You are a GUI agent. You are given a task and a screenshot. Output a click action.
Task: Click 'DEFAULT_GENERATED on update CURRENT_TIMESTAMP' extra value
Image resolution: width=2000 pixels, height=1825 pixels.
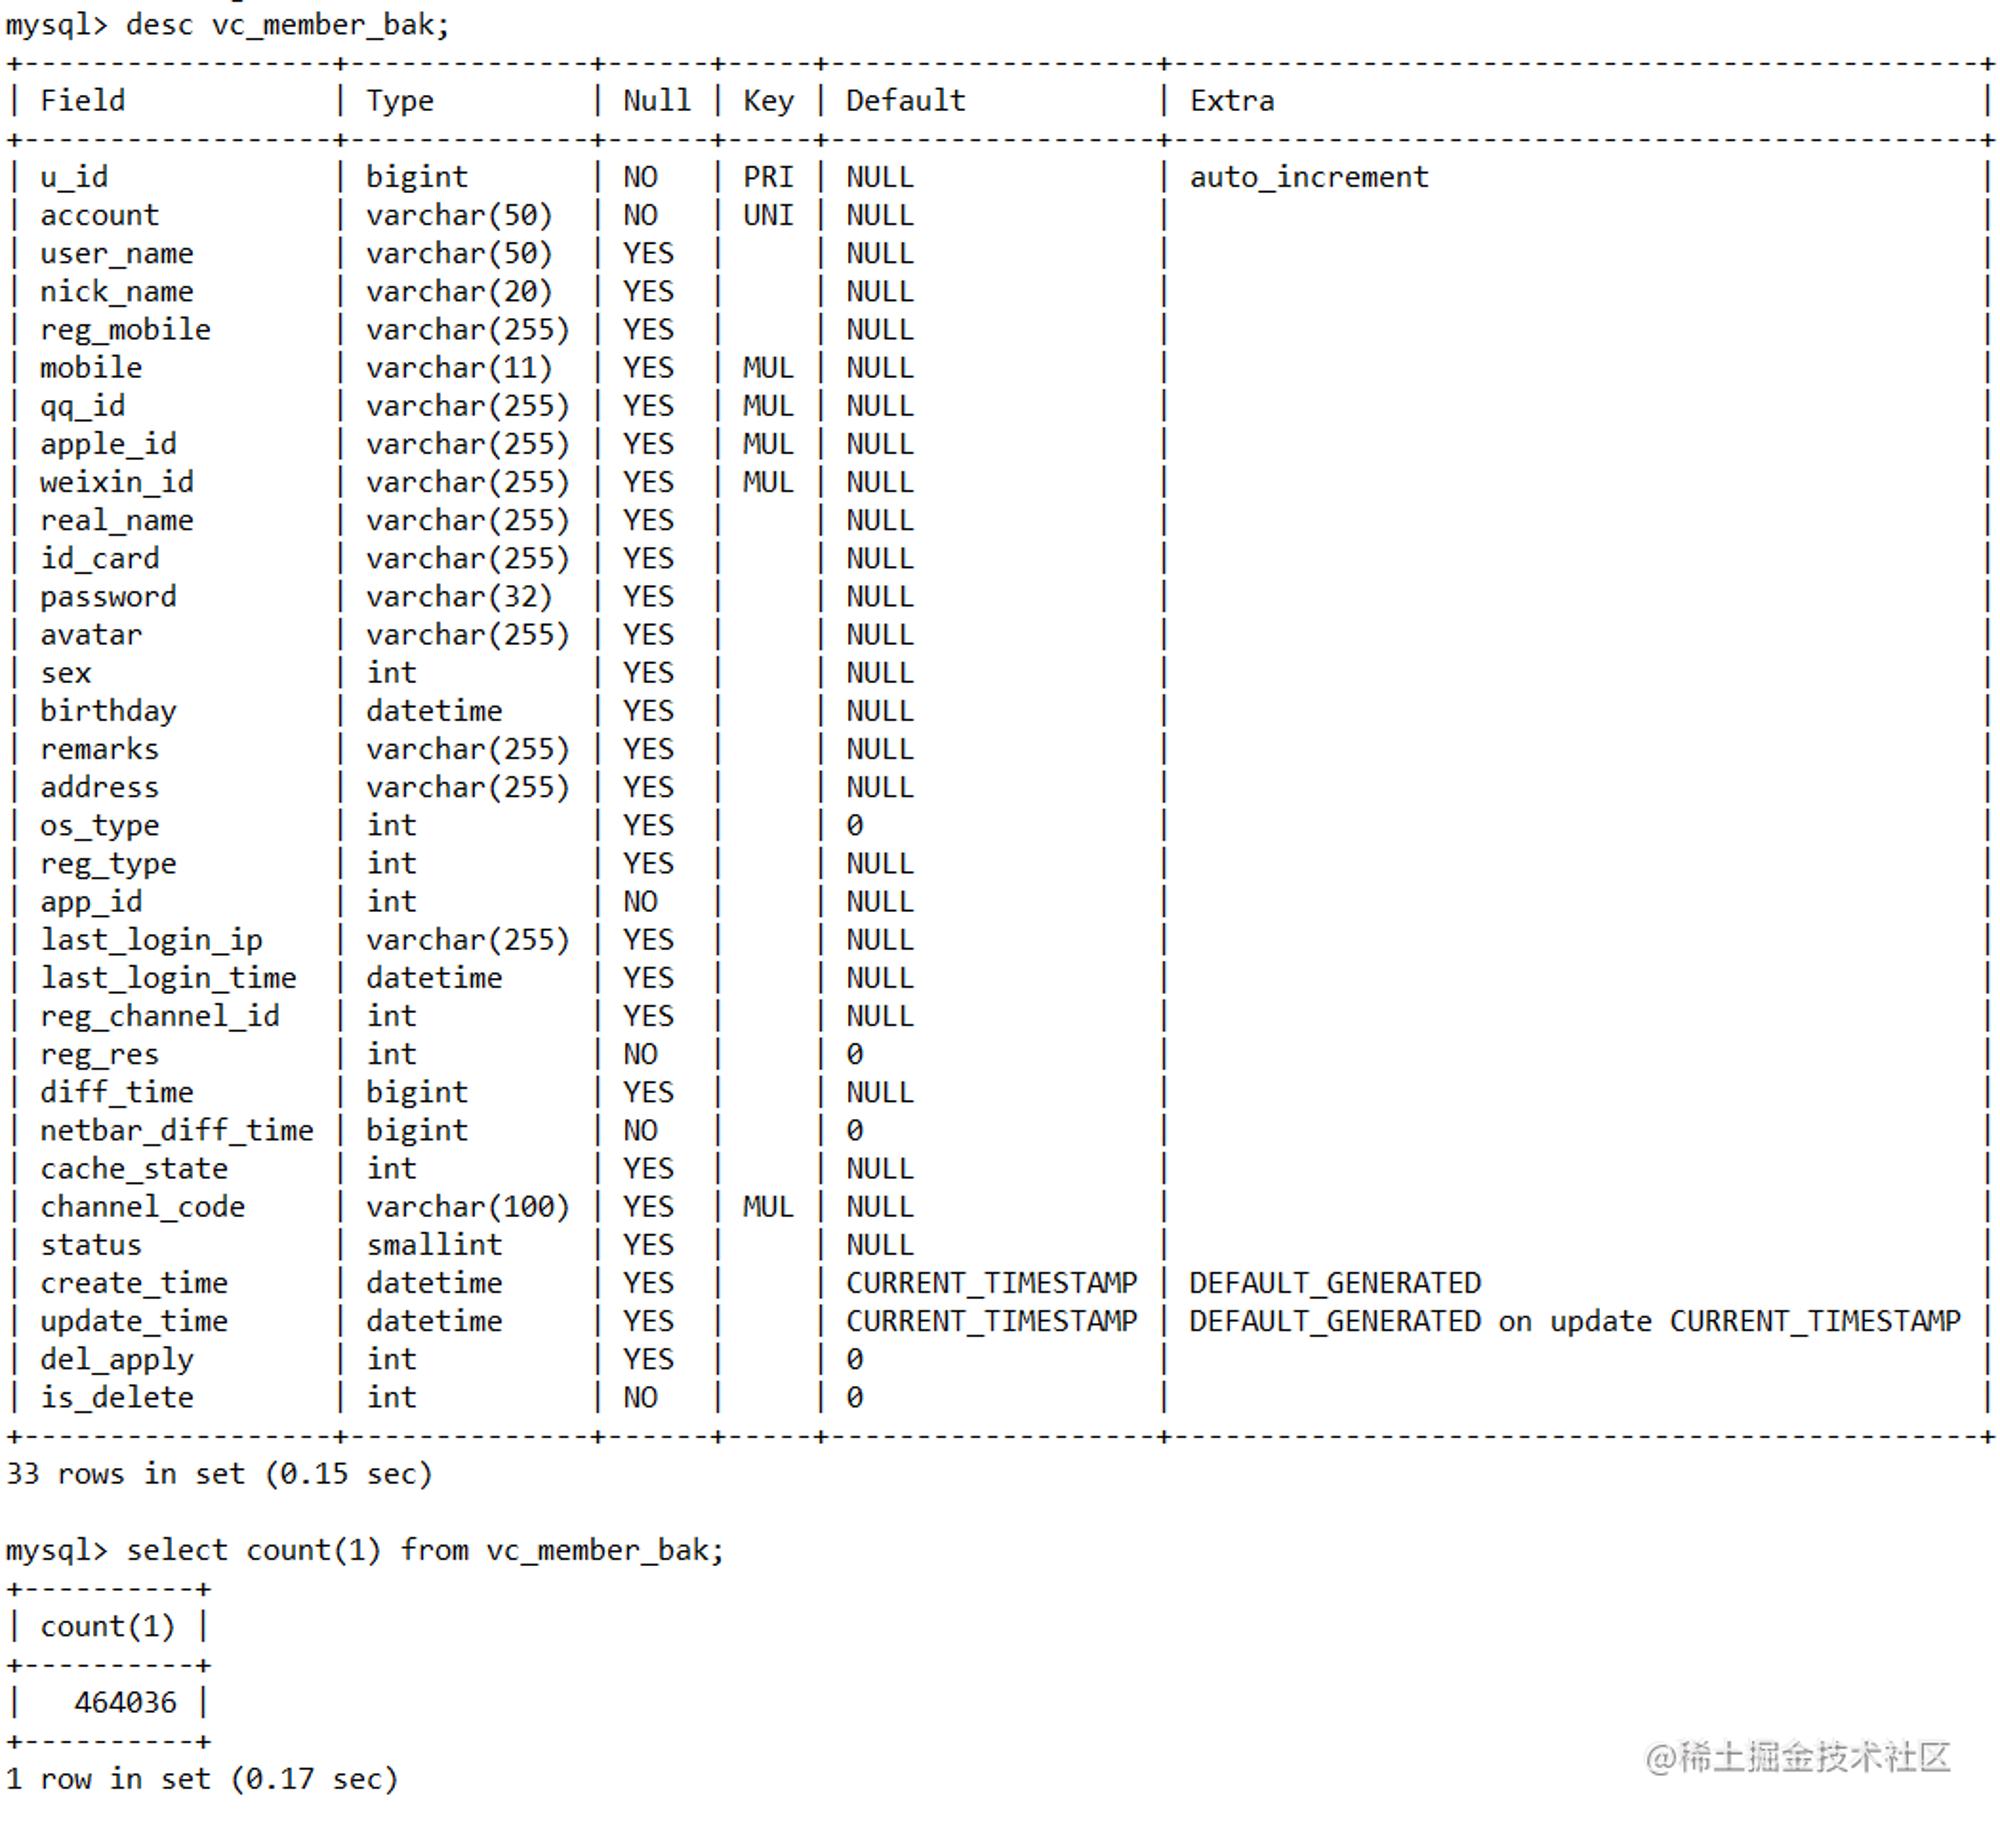1575,1321
